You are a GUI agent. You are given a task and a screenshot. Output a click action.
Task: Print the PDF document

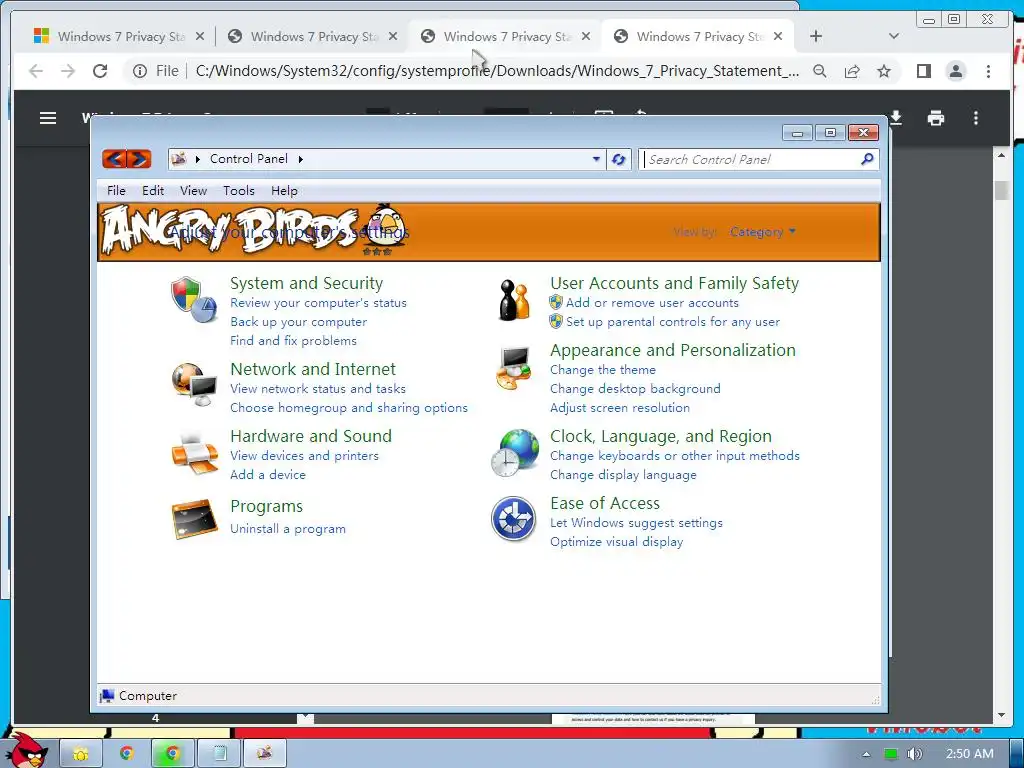[x=936, y=118]
